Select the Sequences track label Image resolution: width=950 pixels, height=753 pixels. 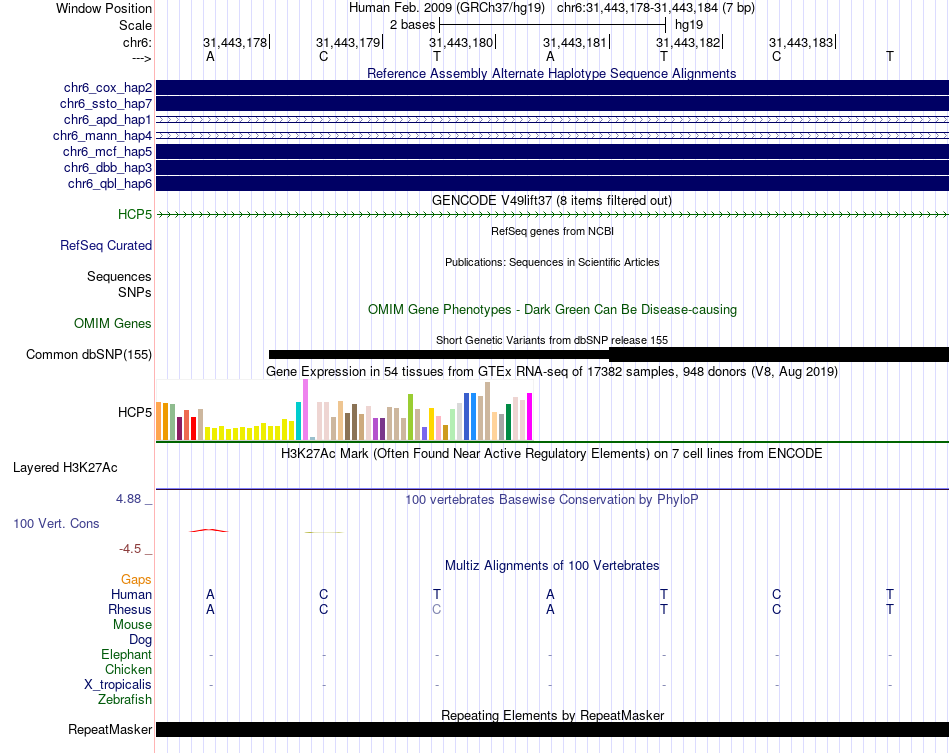119,276
